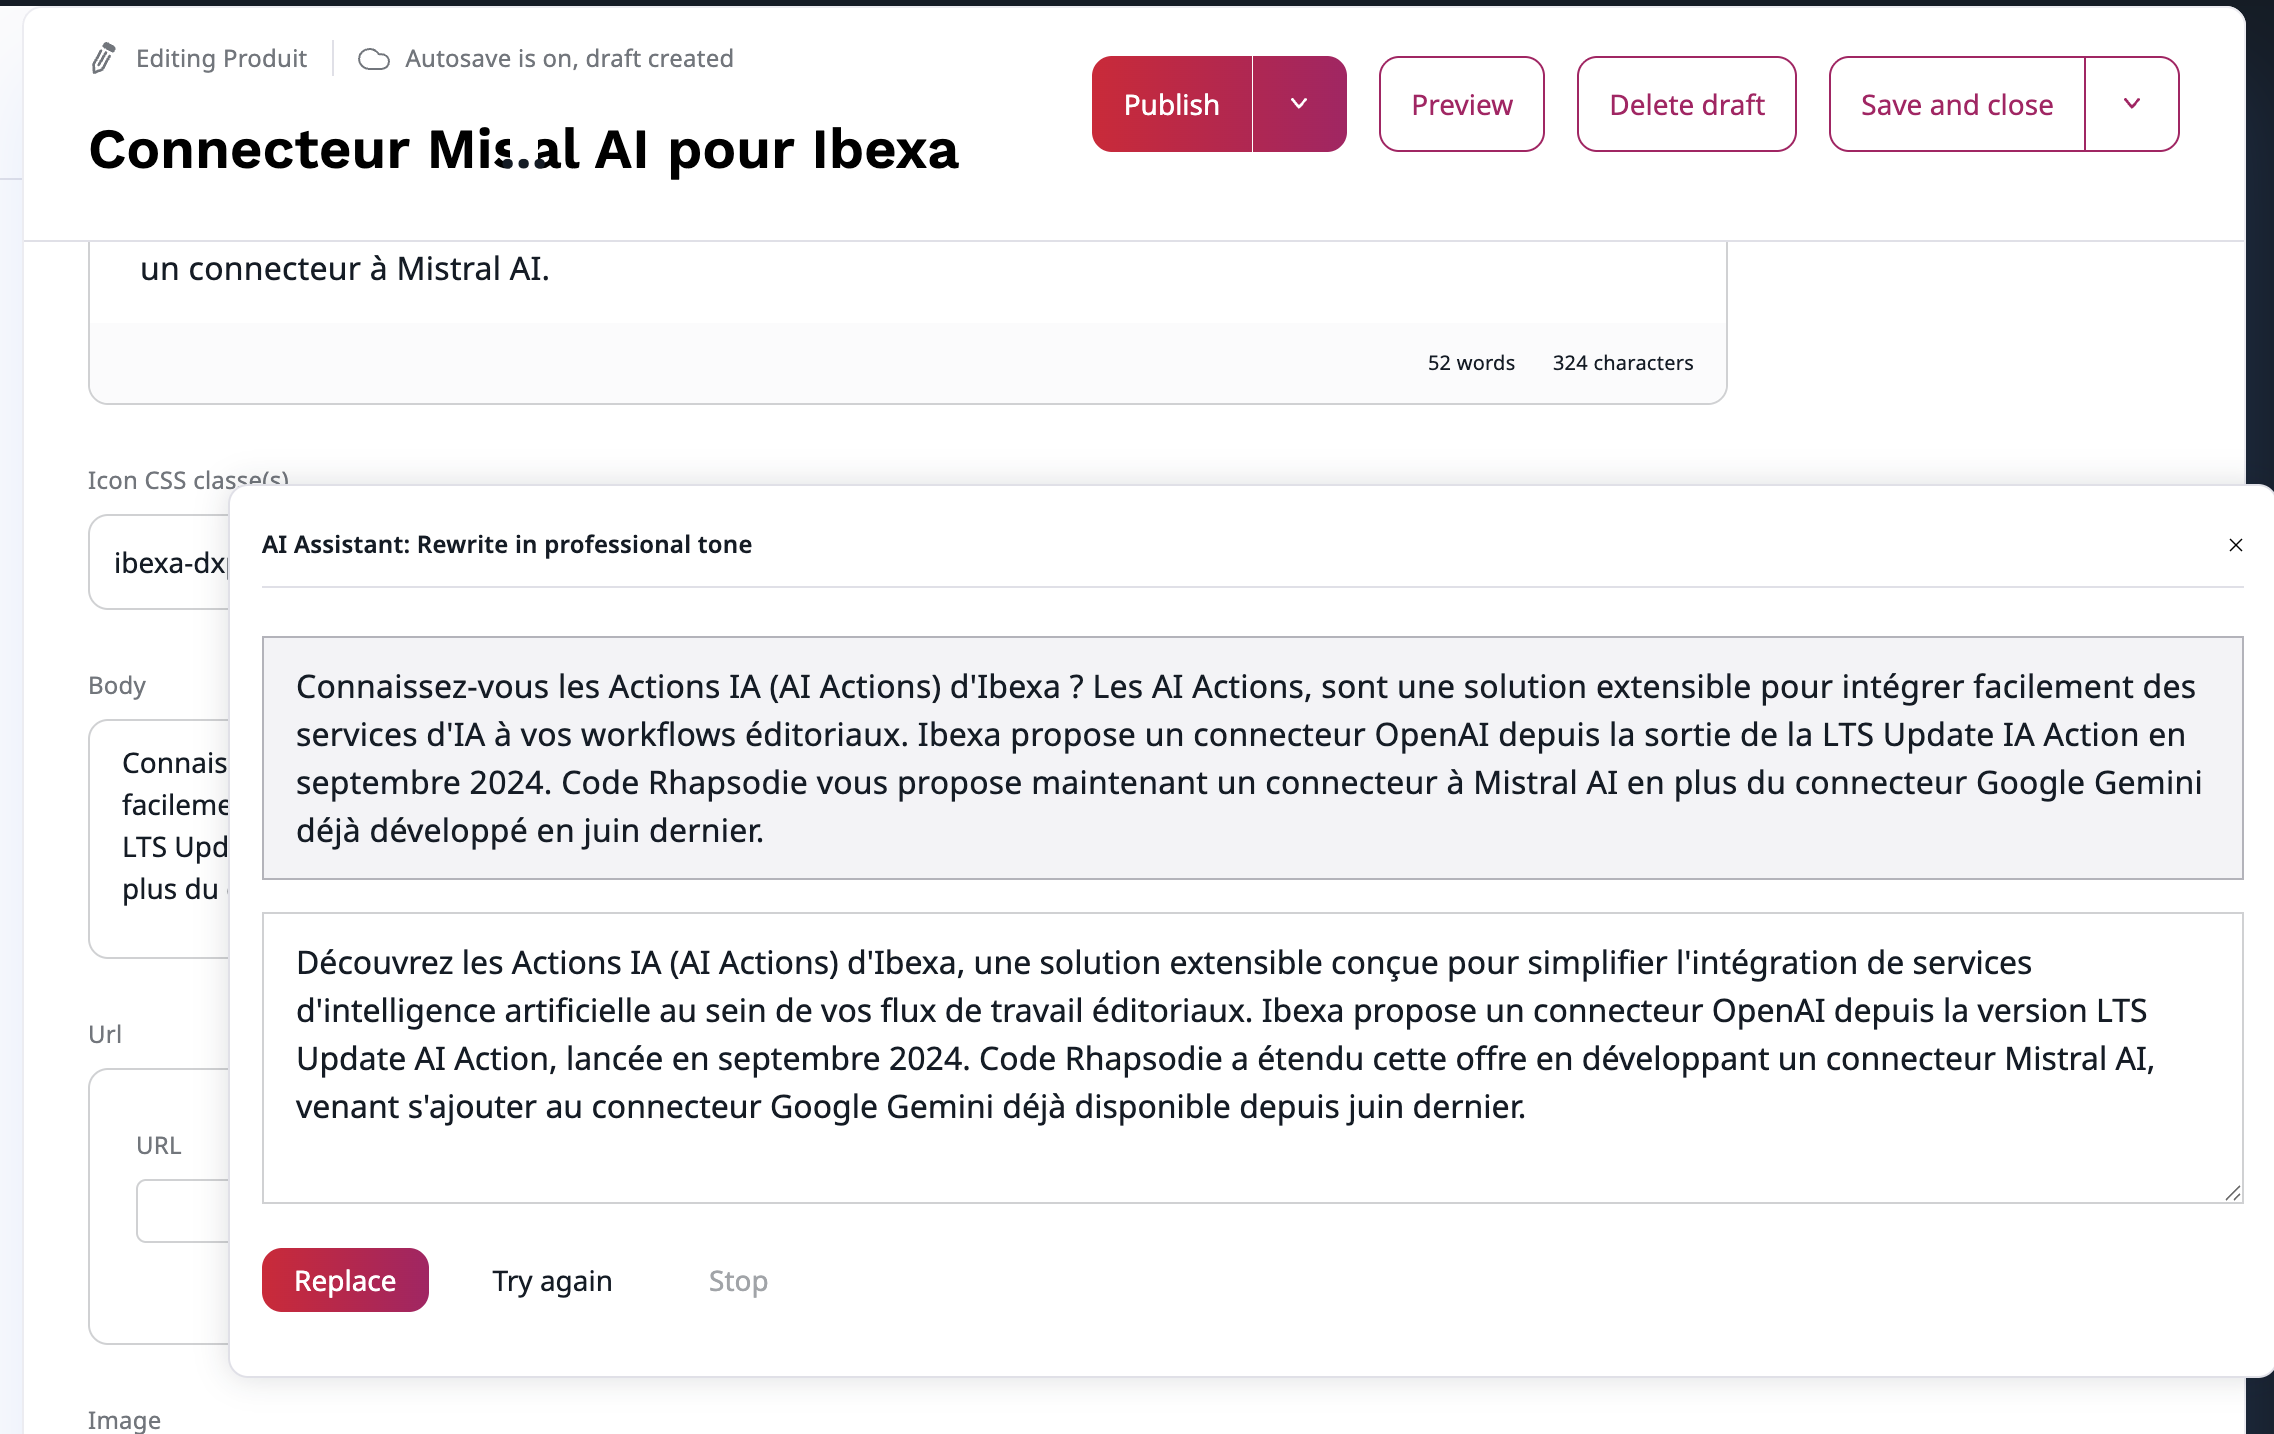Screen dimensions: 2274x1434
Task: Focus the Icon CSS class input field
Action: click(x=165, y=563)
